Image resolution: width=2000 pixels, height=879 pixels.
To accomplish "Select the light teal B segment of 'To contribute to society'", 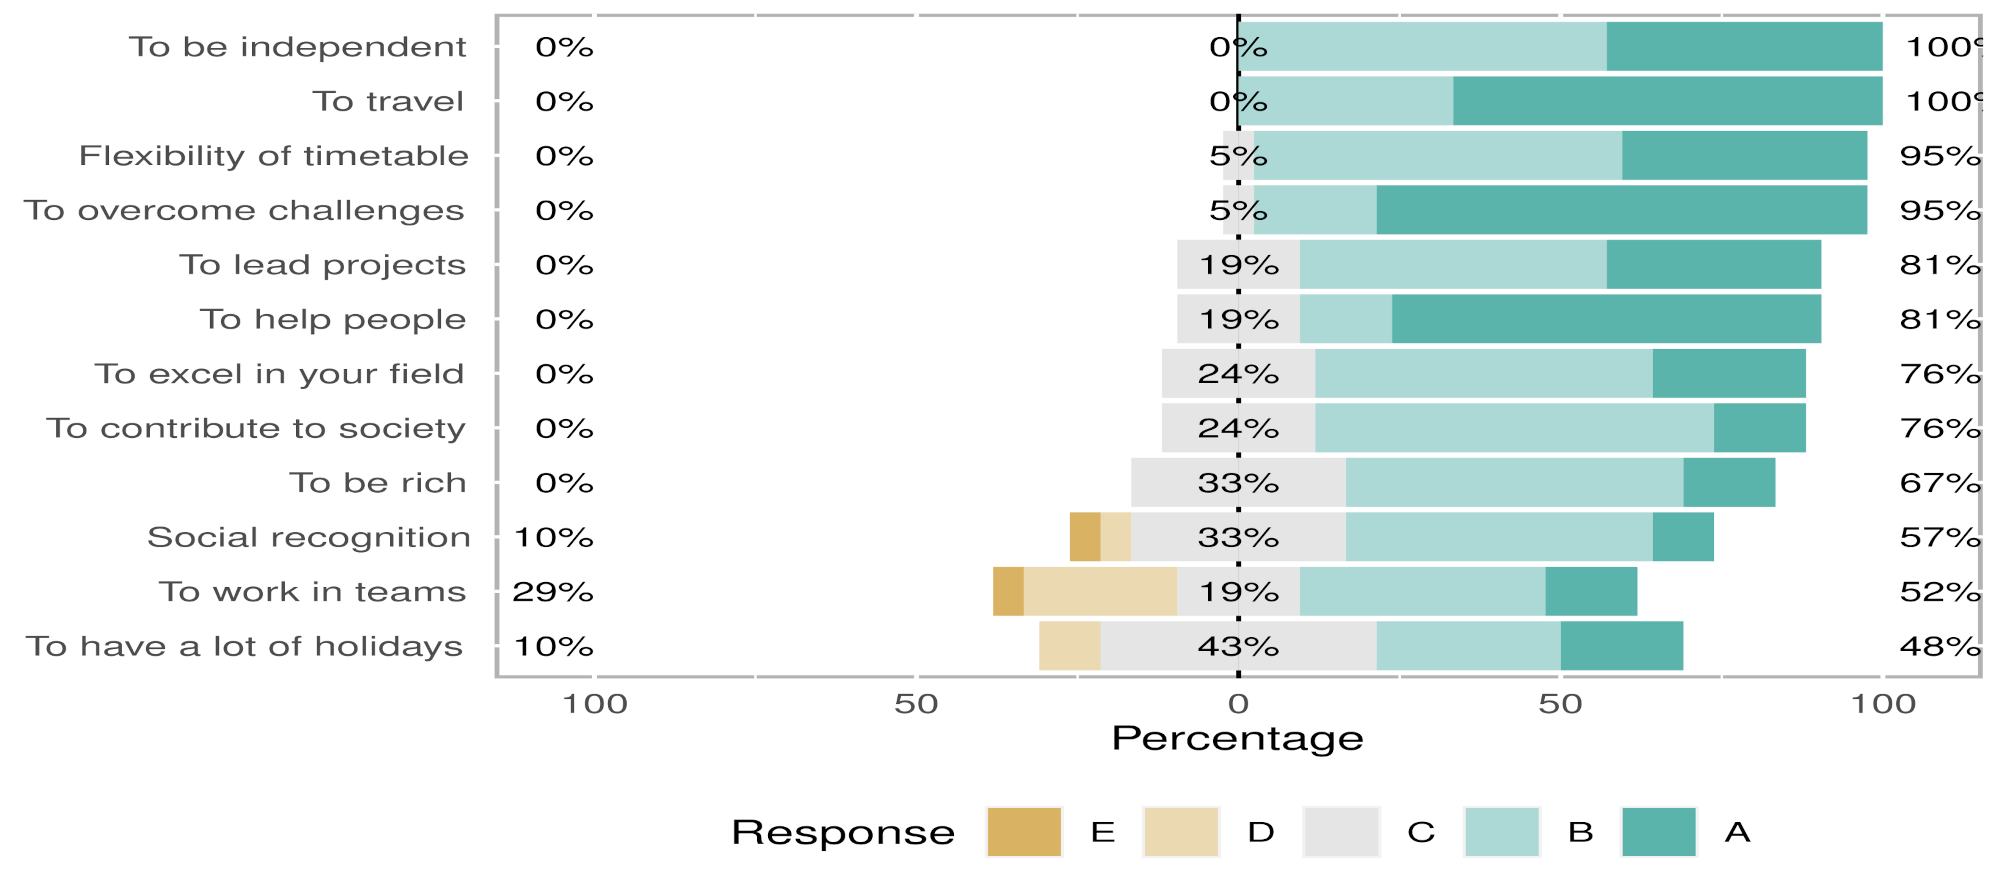I will coord(1514,428).
